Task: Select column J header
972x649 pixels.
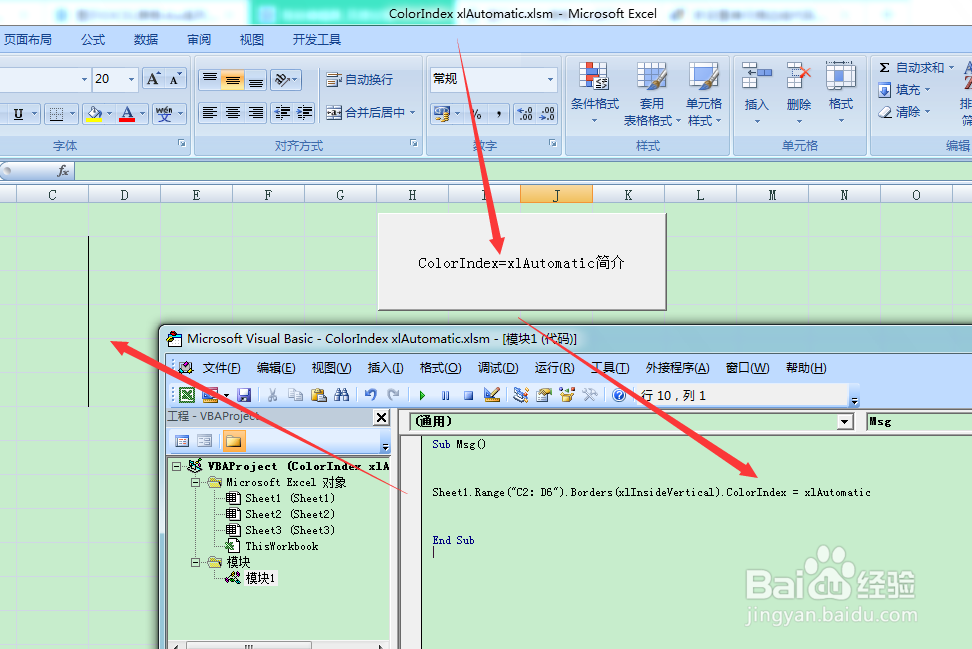Action: pyautogui.click(x=556, y=194)
